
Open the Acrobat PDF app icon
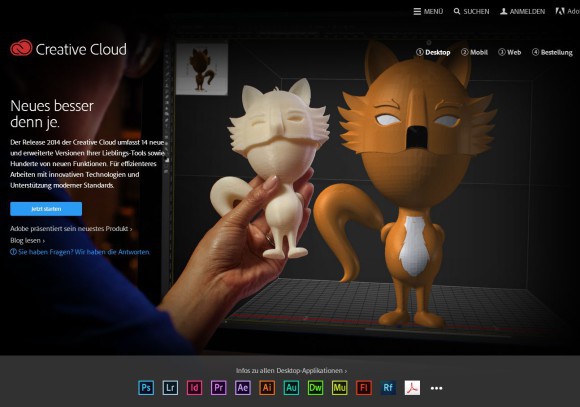pos(412,388)
